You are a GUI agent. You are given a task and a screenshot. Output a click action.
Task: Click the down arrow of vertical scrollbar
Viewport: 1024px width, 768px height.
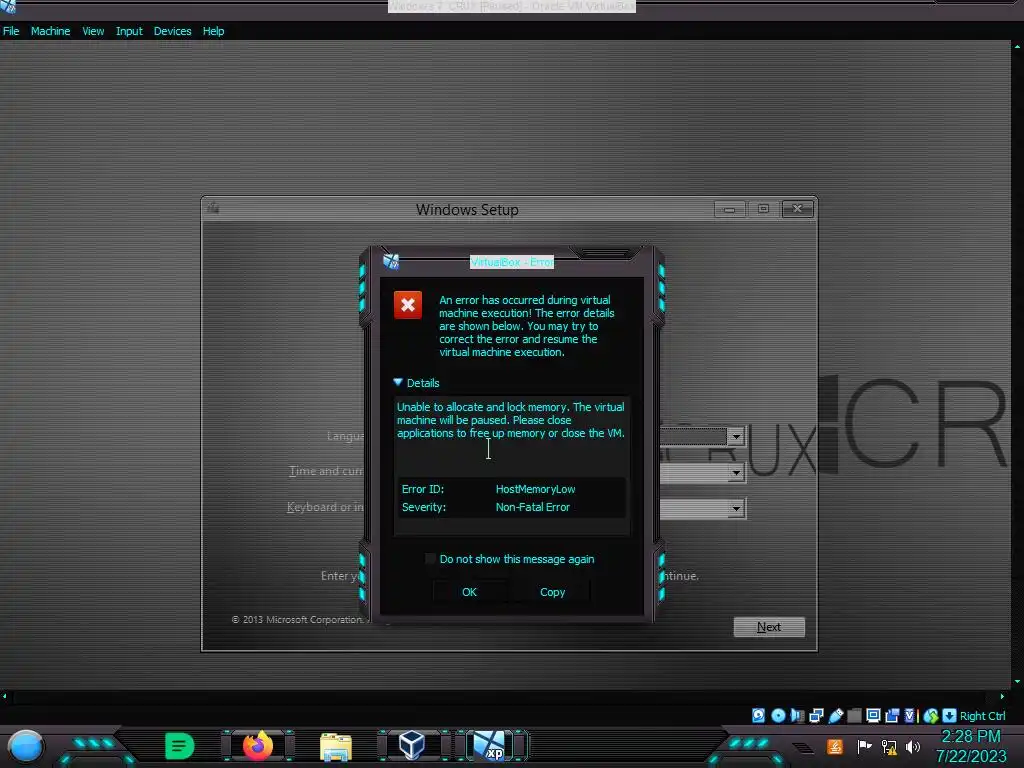click(x=1017, y=682)
